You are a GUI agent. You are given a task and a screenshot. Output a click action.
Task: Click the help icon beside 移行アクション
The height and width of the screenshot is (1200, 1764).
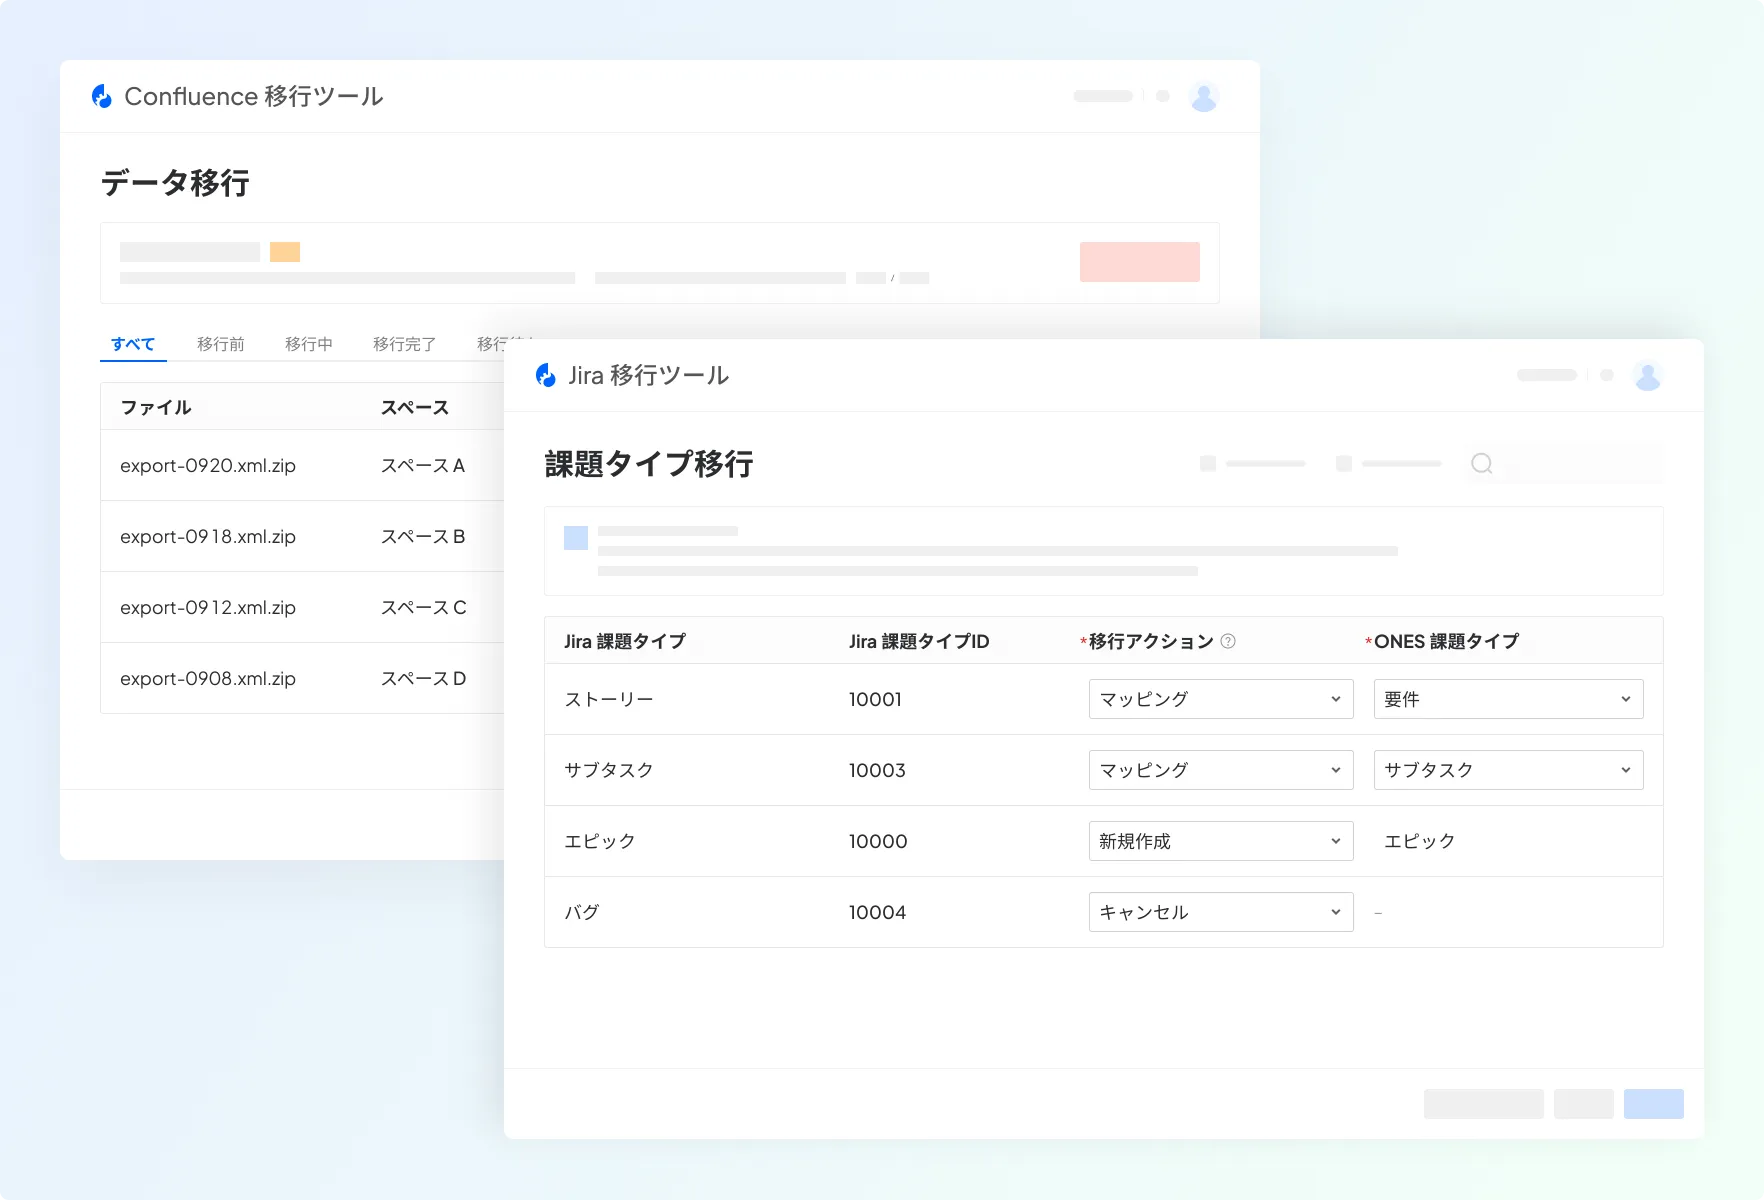coord(1229,641)
